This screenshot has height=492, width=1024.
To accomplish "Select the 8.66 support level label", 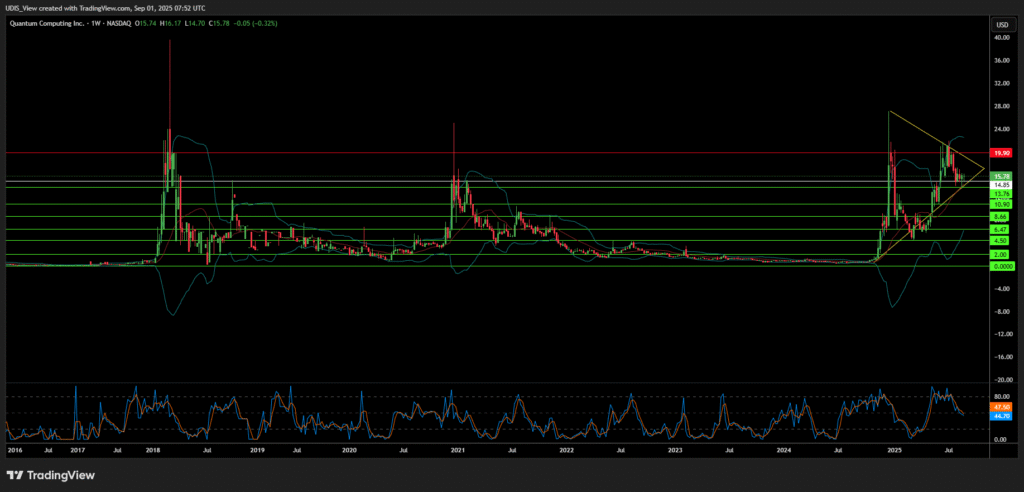I will (x=999, y=217).
